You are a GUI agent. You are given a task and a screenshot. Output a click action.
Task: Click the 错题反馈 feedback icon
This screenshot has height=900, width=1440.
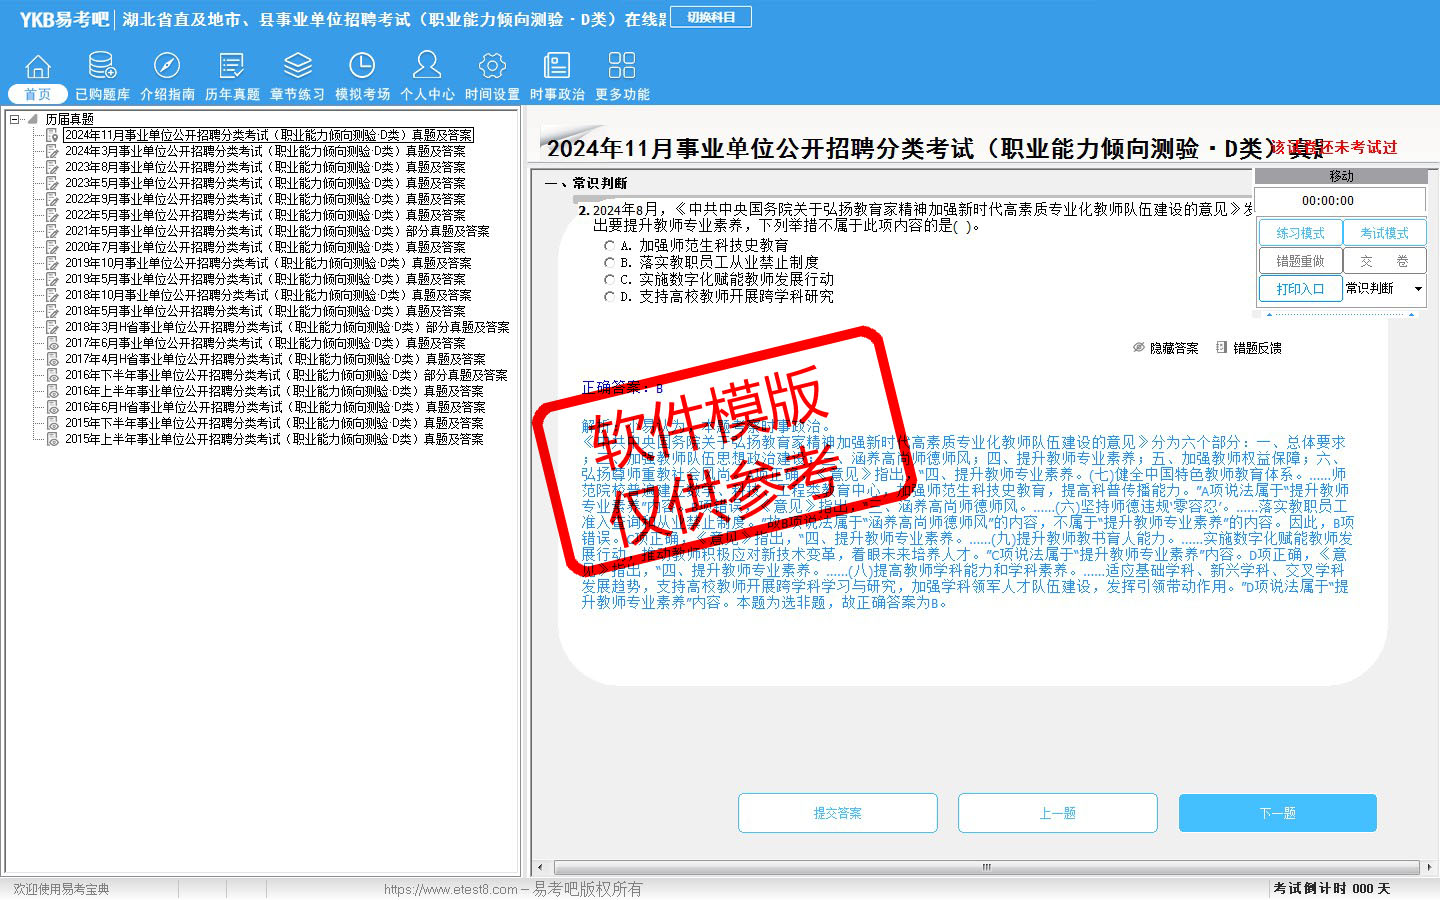pos(1221,348)
